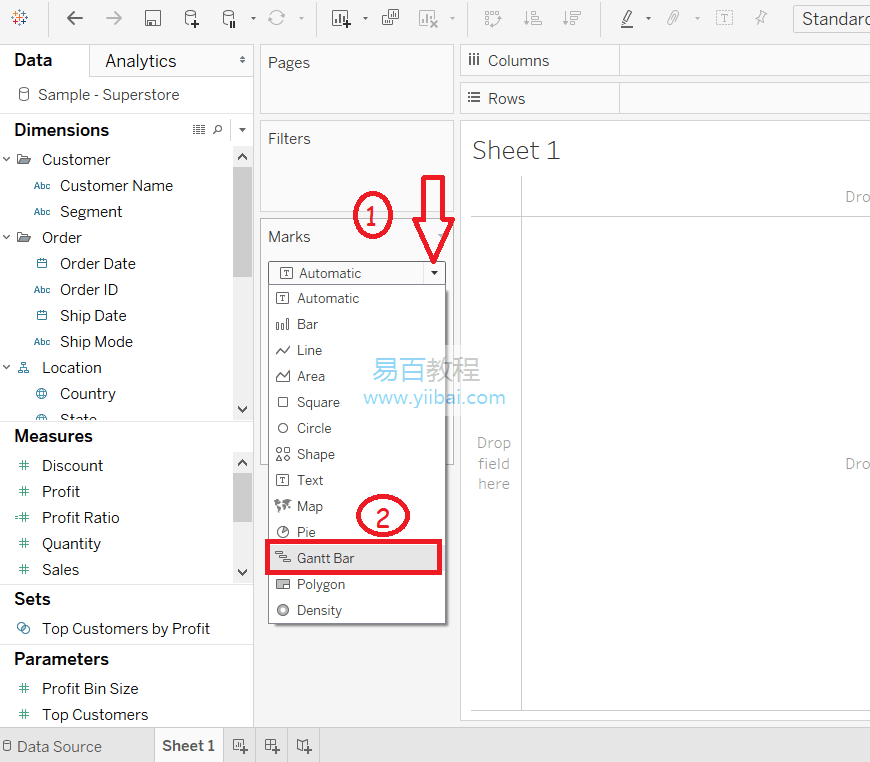Image resolution: width=870 pixels, height=762 pixels.
Task: Select Density mark type
Action: click(357, 610)
